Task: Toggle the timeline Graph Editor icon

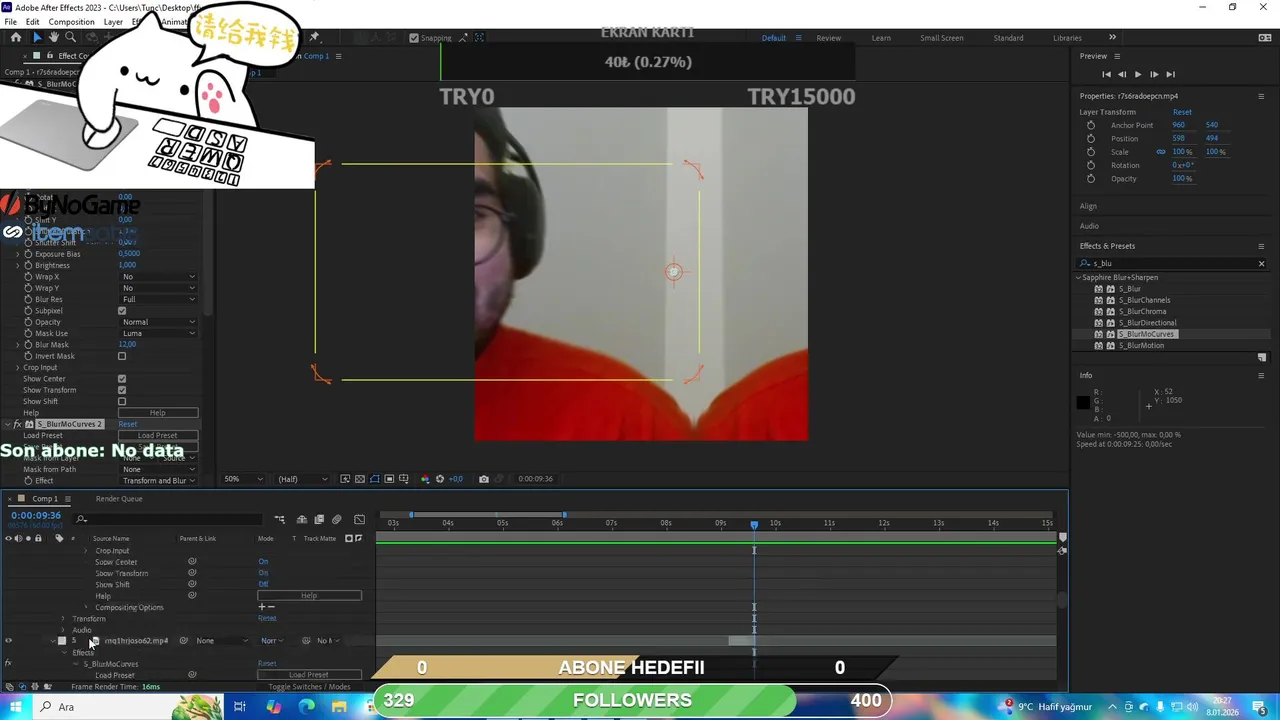Action: 359,519
